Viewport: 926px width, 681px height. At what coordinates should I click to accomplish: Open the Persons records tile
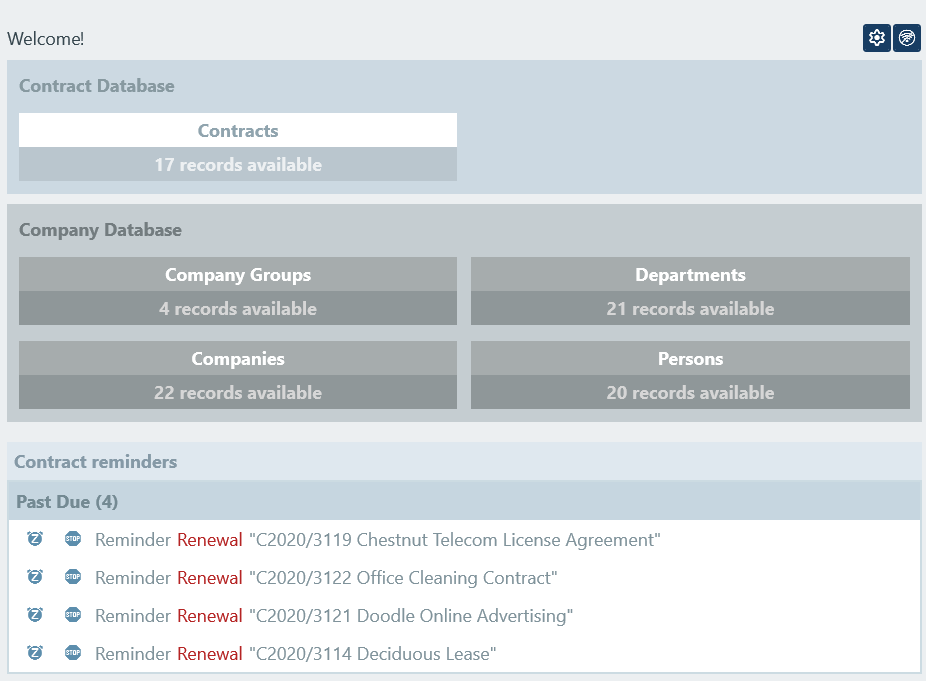(x=690, y=375)
